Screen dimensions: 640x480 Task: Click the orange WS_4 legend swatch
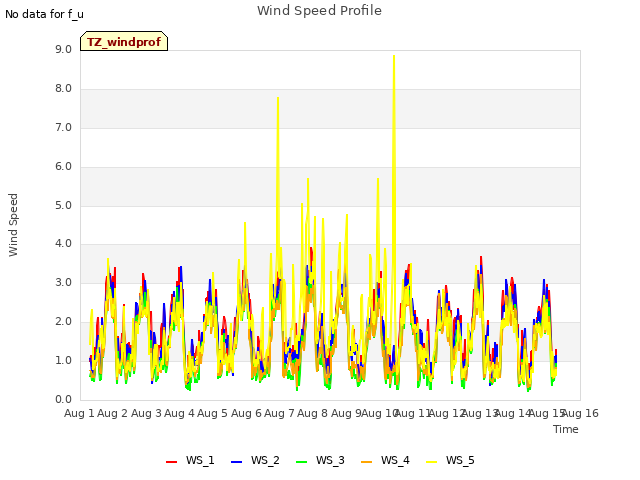click(367, 462)
